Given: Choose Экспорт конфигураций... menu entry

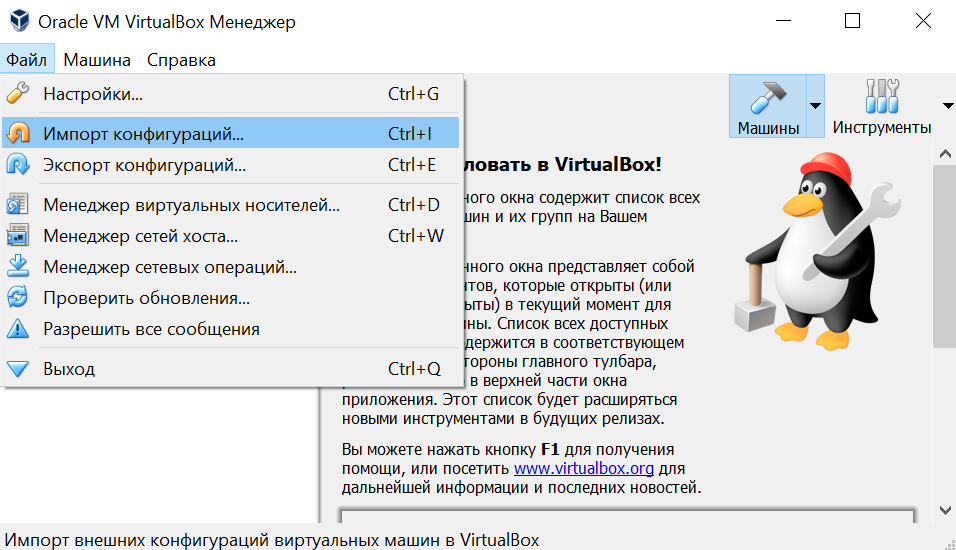Looking at the screenshot, I should point(230,165).
